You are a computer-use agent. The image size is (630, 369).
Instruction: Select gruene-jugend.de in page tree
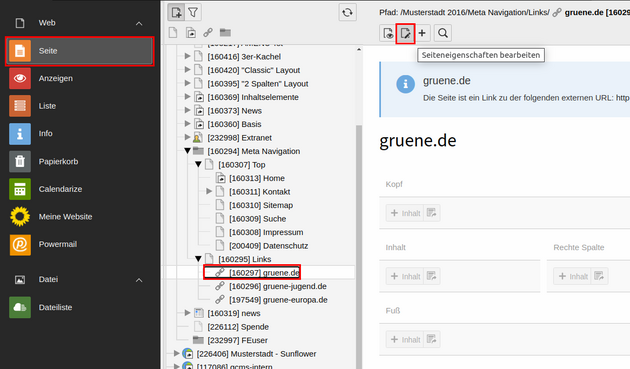278,286
